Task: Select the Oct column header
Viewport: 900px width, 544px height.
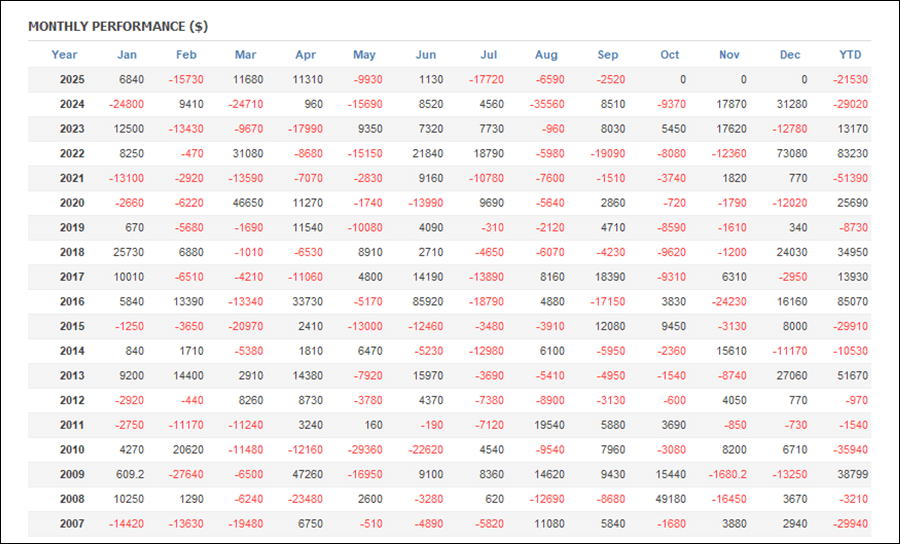Action: [669, 55]
